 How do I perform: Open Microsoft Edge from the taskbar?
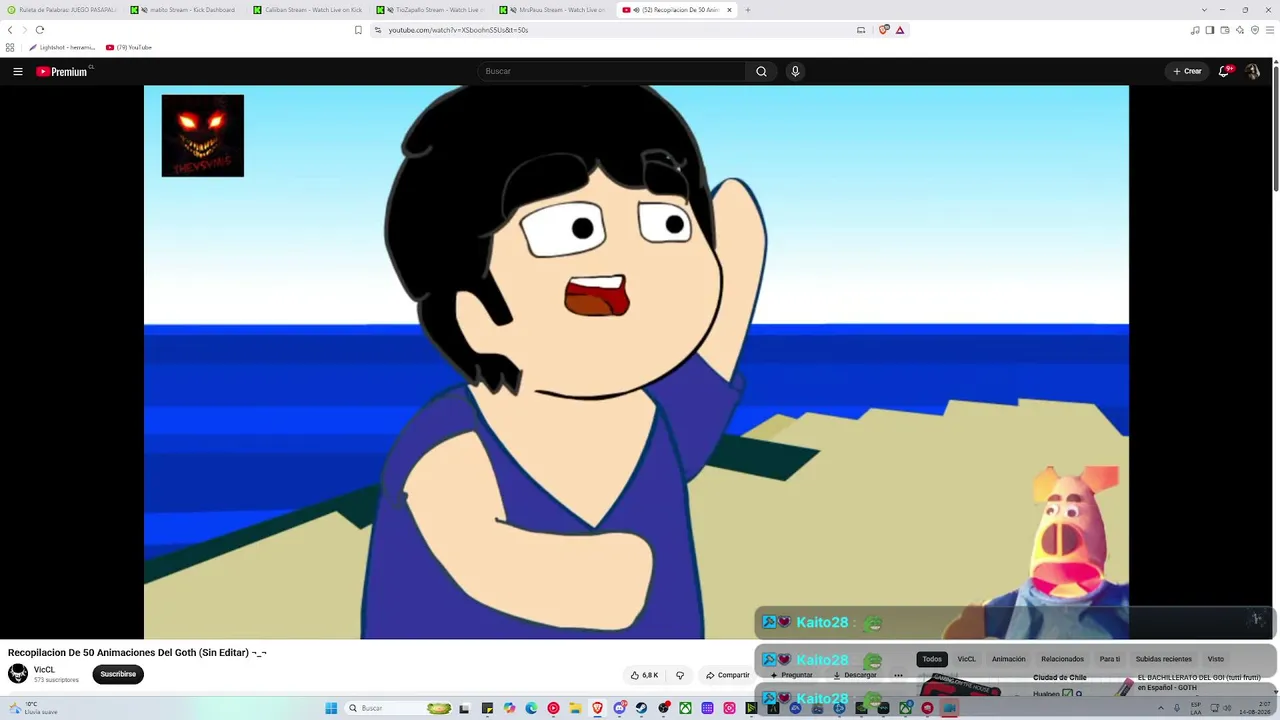point(531,708)
